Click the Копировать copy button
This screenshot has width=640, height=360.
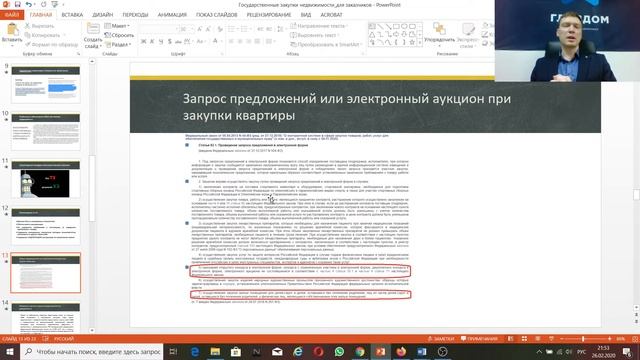pos(42,35)
